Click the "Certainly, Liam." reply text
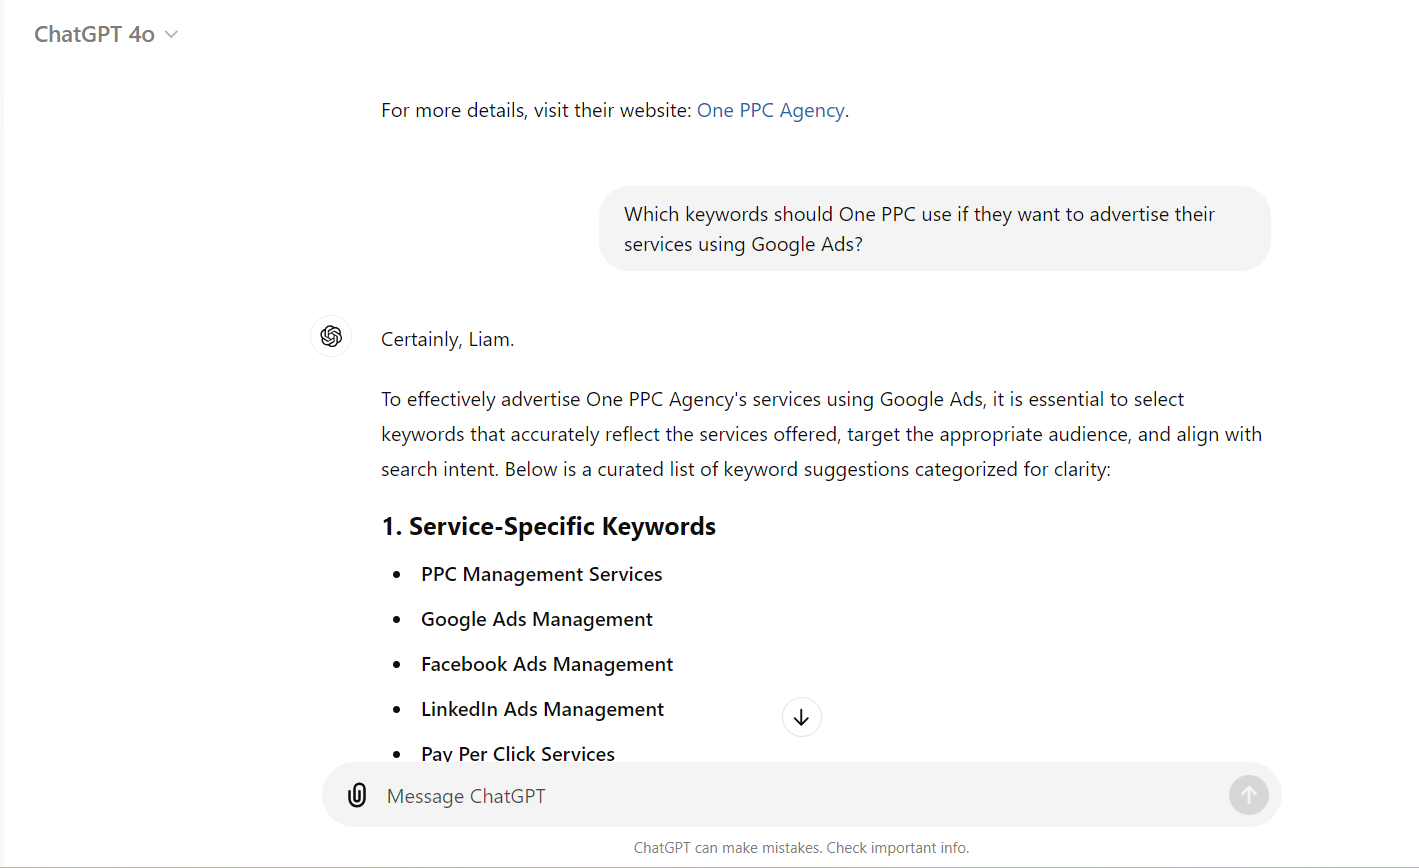The image size is (1419, 868). (x=447, y=339)
